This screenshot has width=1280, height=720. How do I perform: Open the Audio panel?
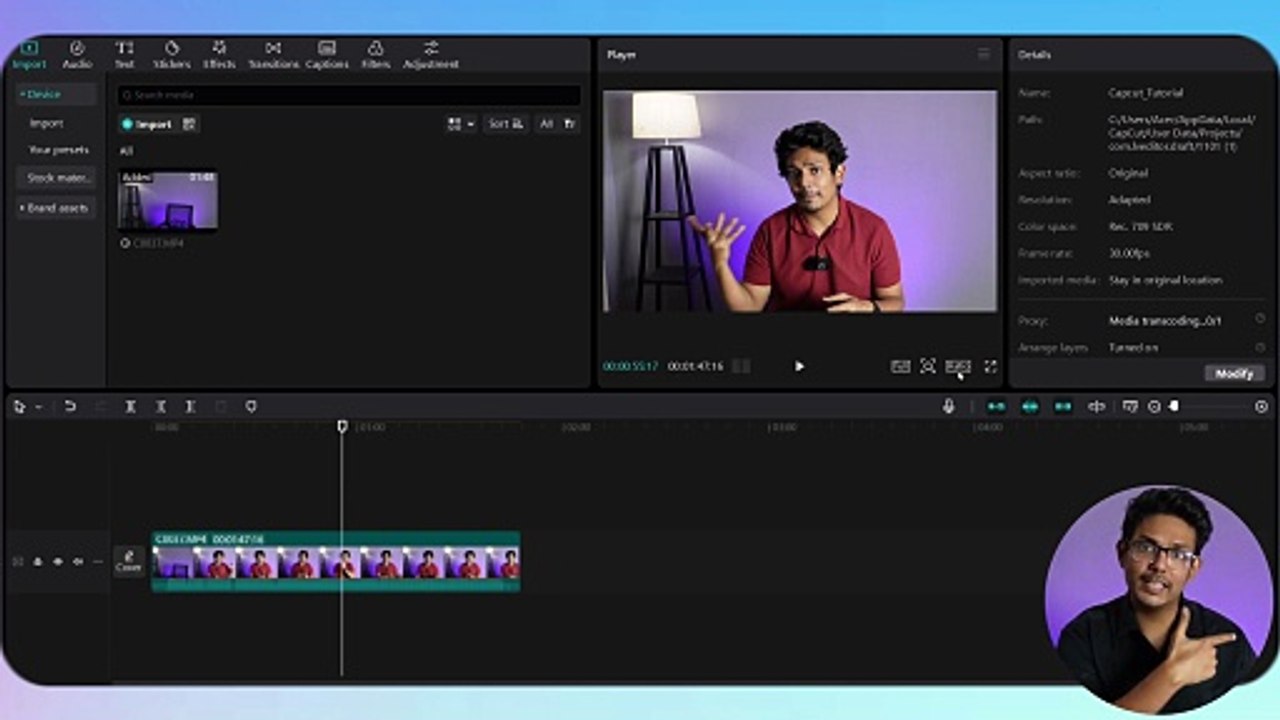click(77, 55)
